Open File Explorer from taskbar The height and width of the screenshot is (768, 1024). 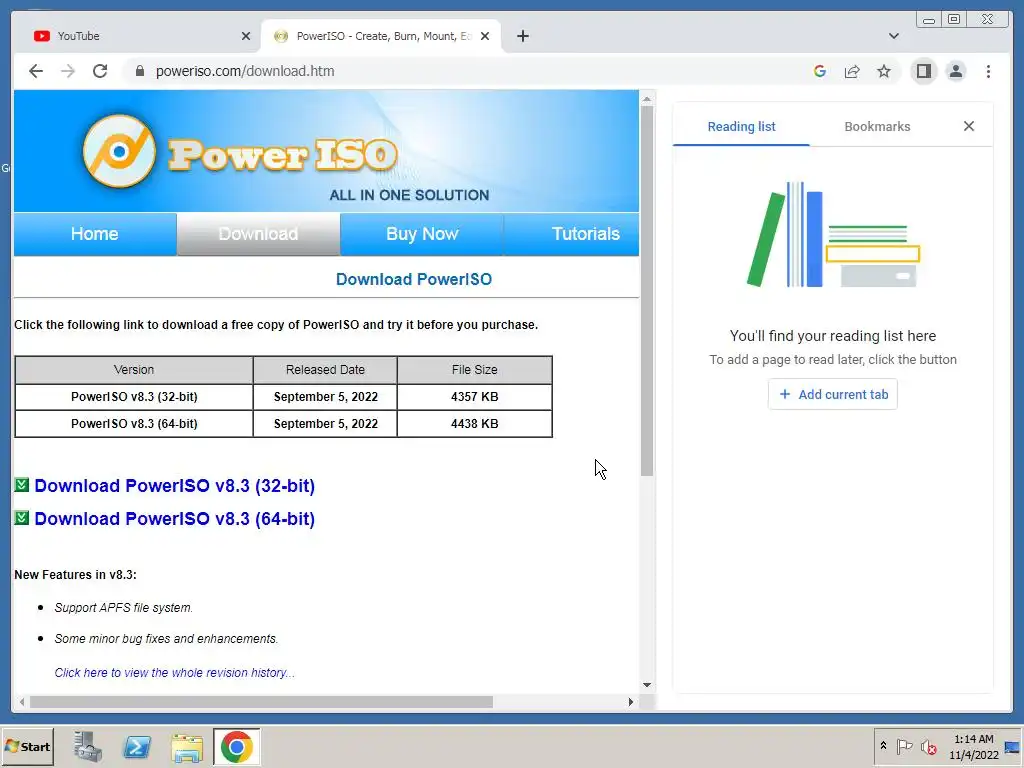pyautogui.click(x=187, y=747)
